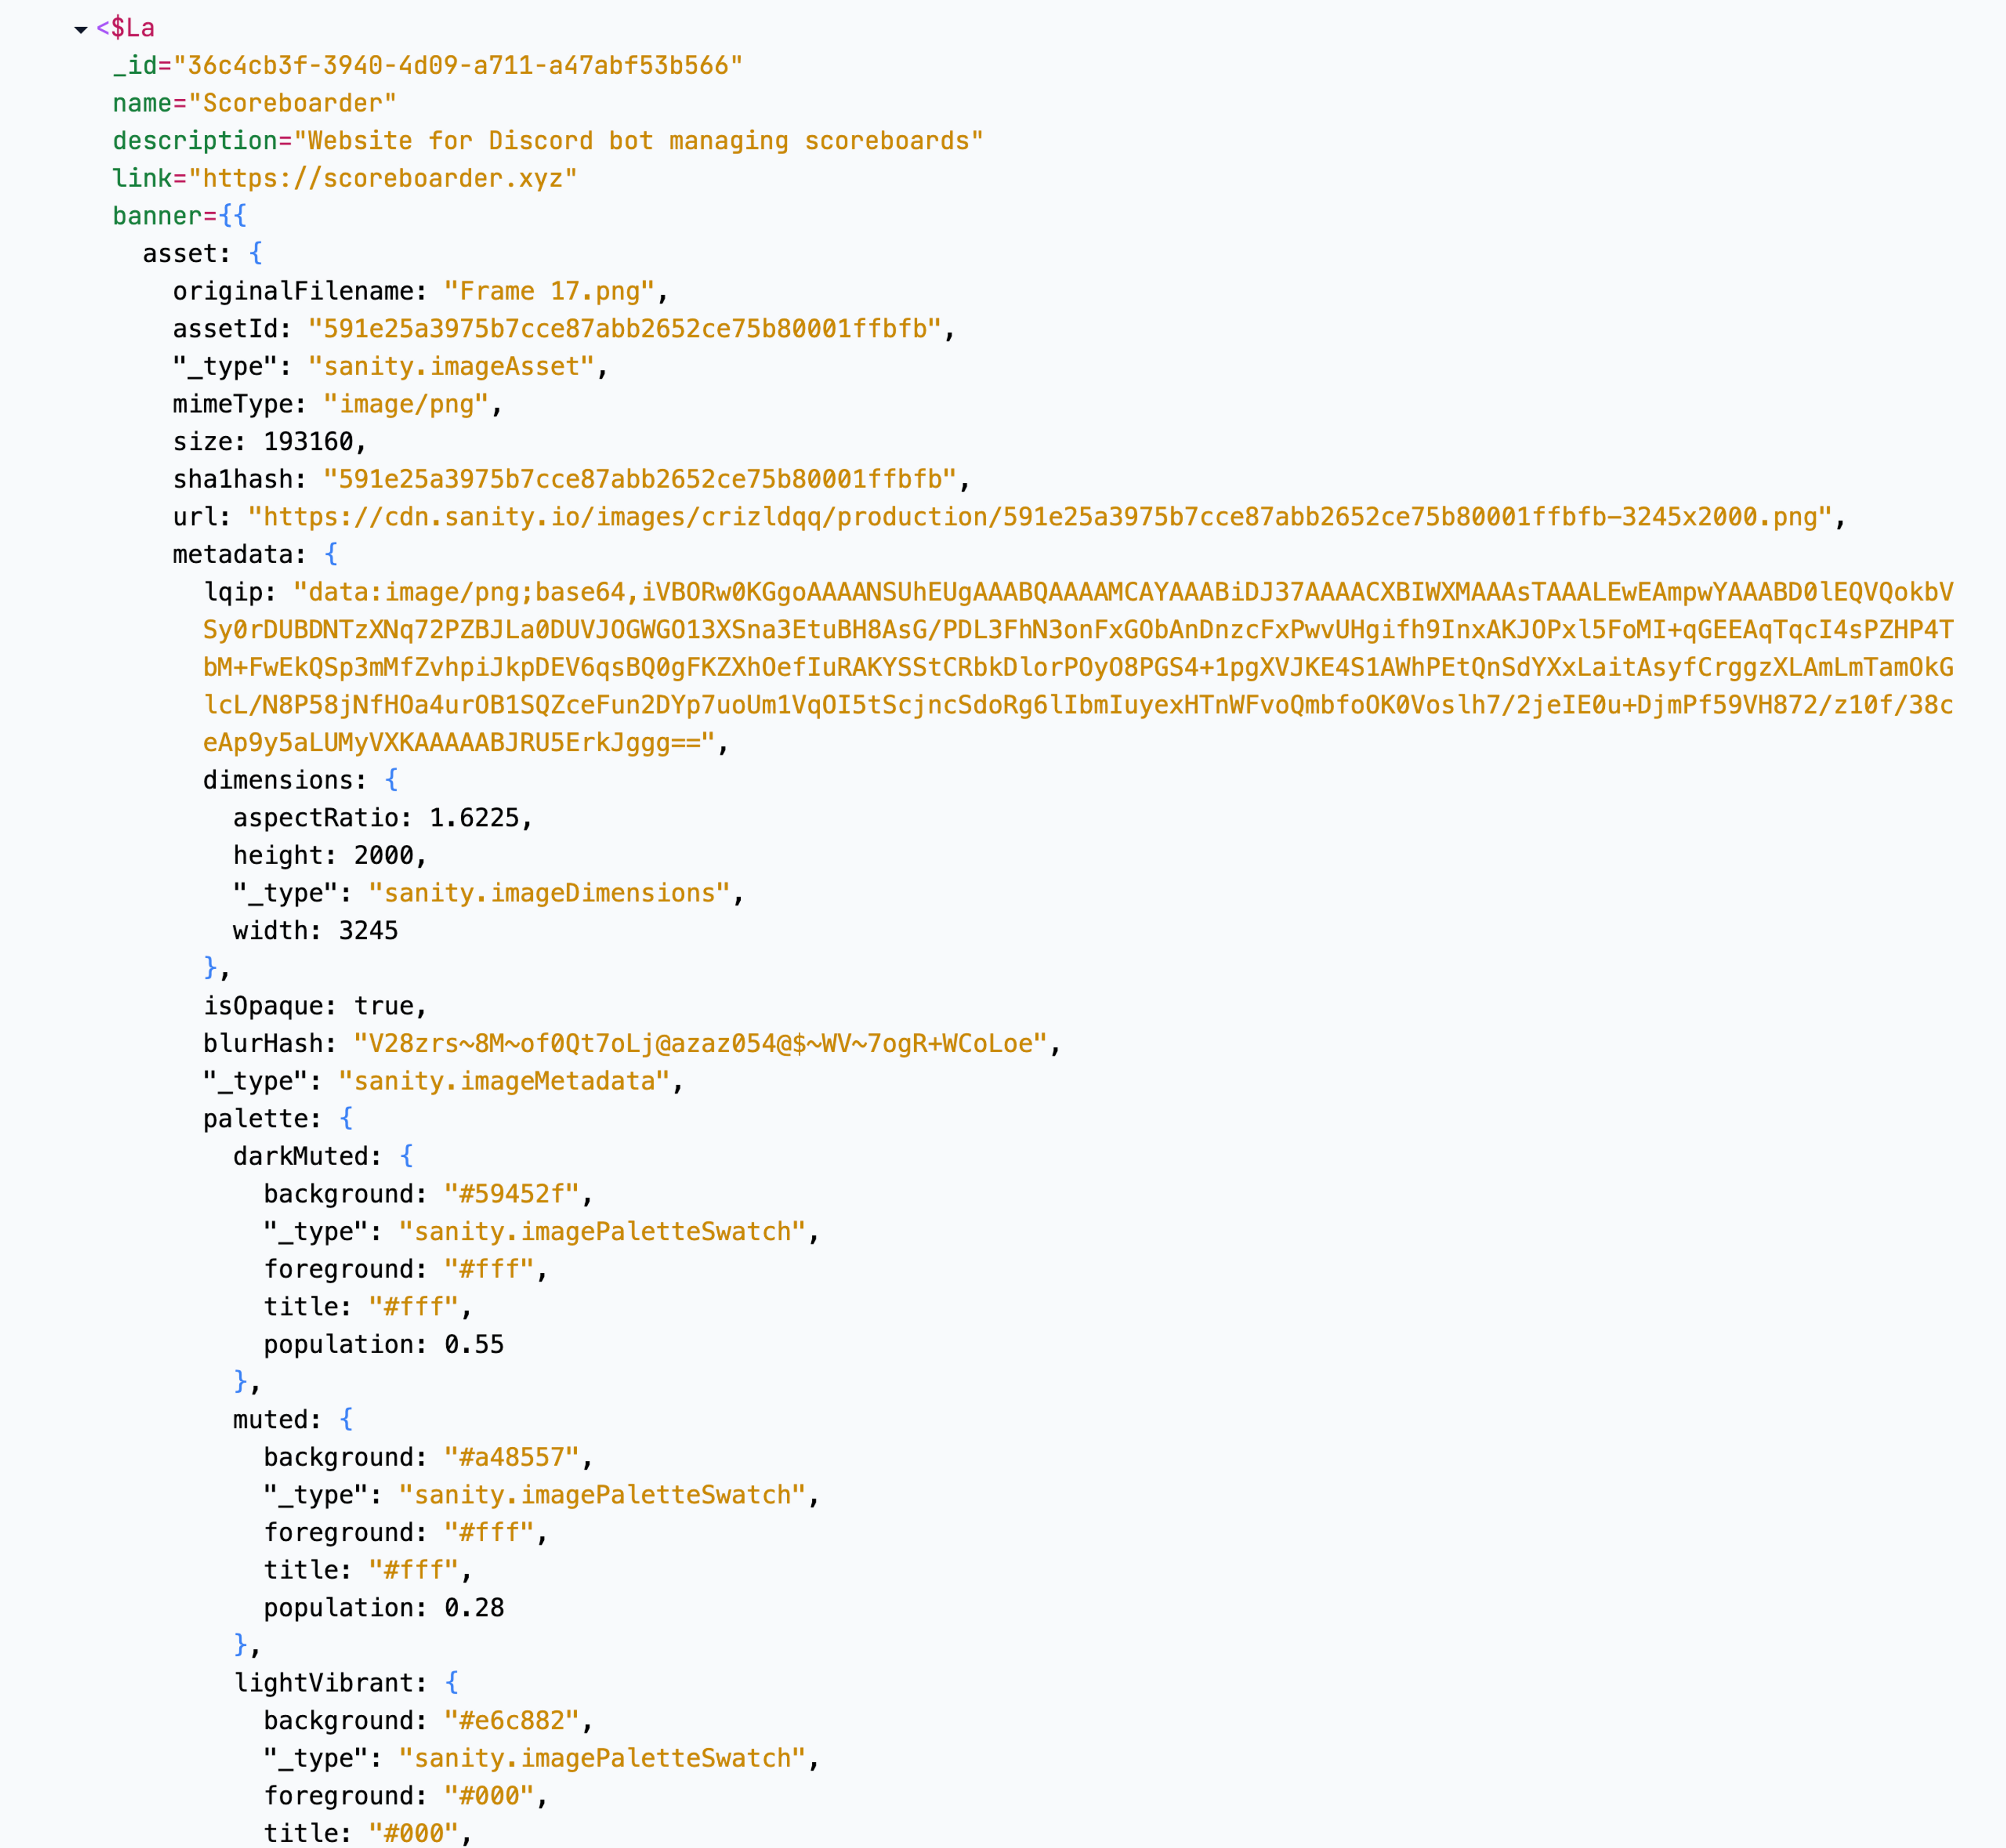
Task: Click lightVibrant background "#e6c882" color value
Action: coord(511,1721)
